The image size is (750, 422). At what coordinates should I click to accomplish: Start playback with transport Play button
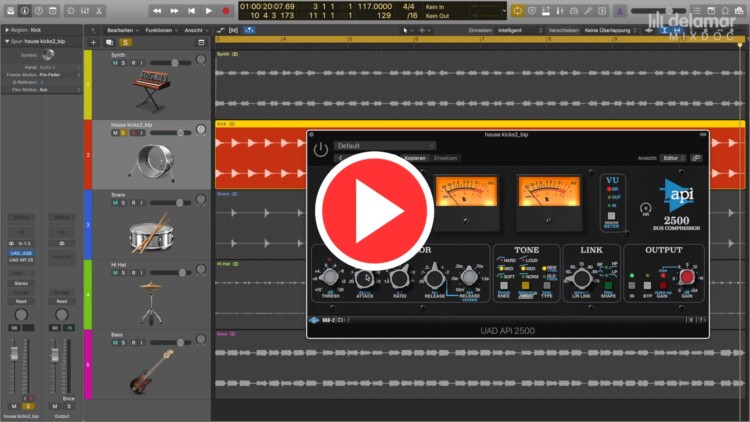[209, 11]
